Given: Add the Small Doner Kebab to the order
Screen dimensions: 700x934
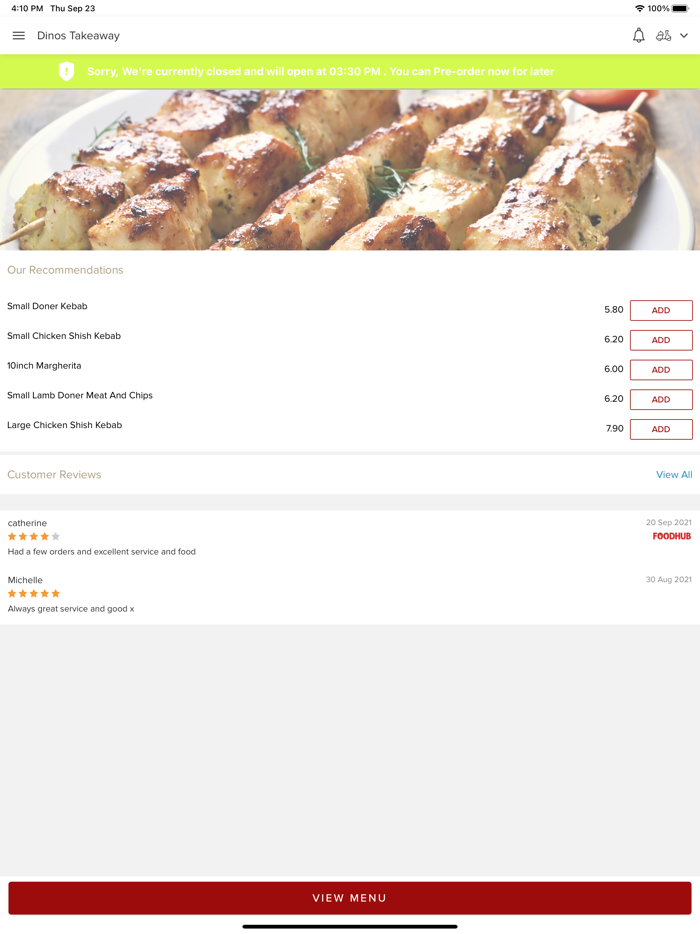Looking at the screenshot, I should [661, 310].
